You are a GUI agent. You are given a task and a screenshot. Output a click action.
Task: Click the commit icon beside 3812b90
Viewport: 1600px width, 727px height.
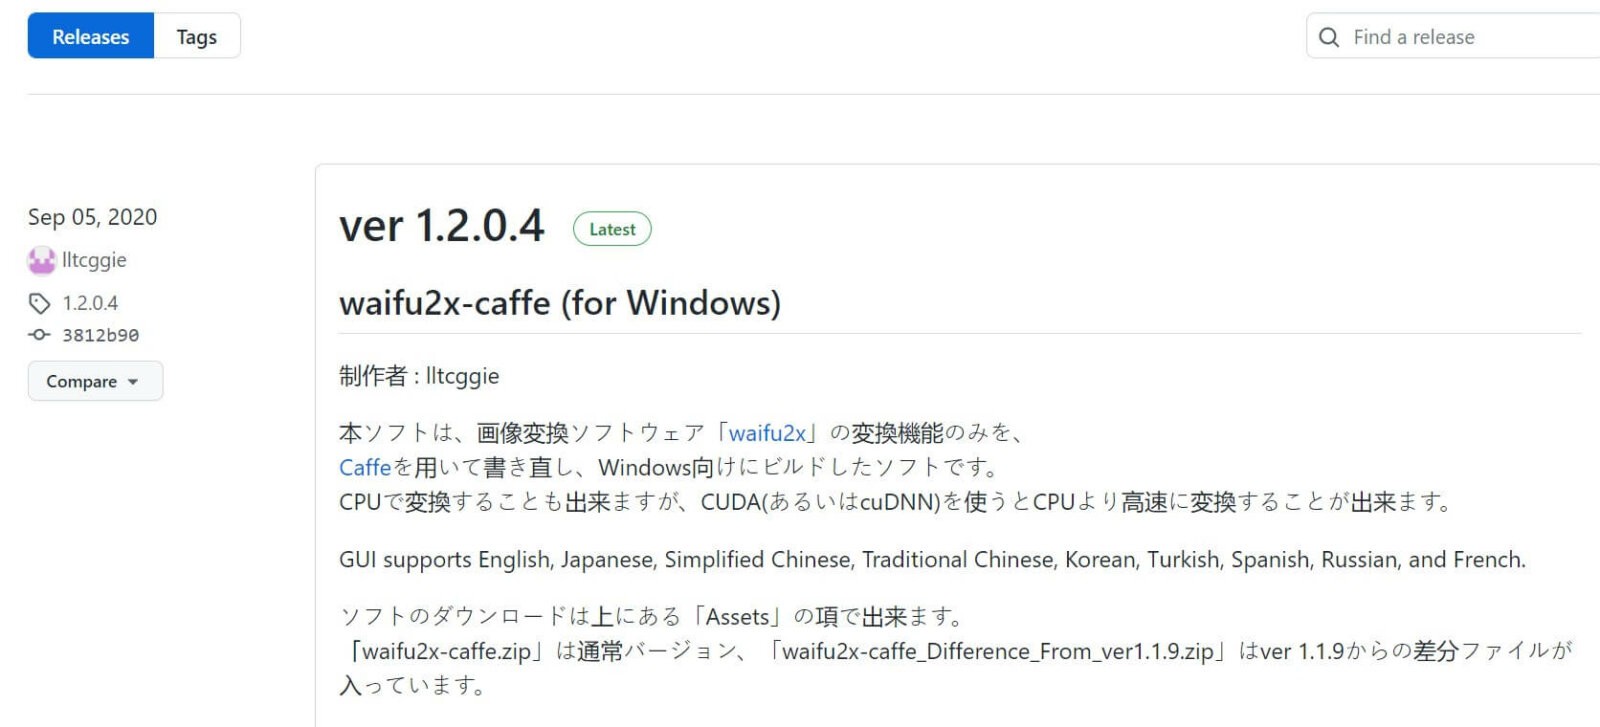click(38, 335)
